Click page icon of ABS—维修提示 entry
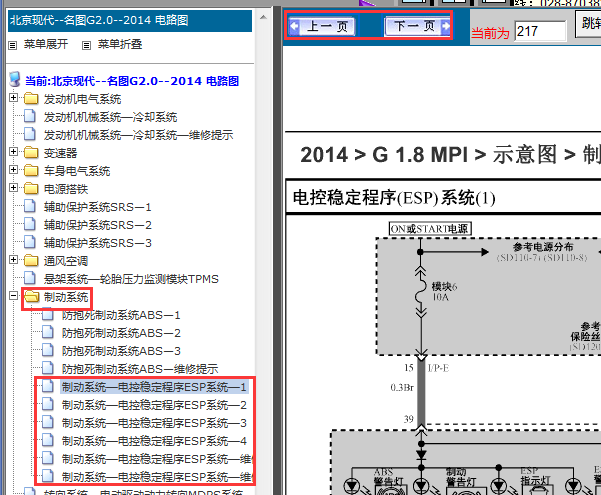This screenshot has width=601, height=495. click(x=48, y=368)
